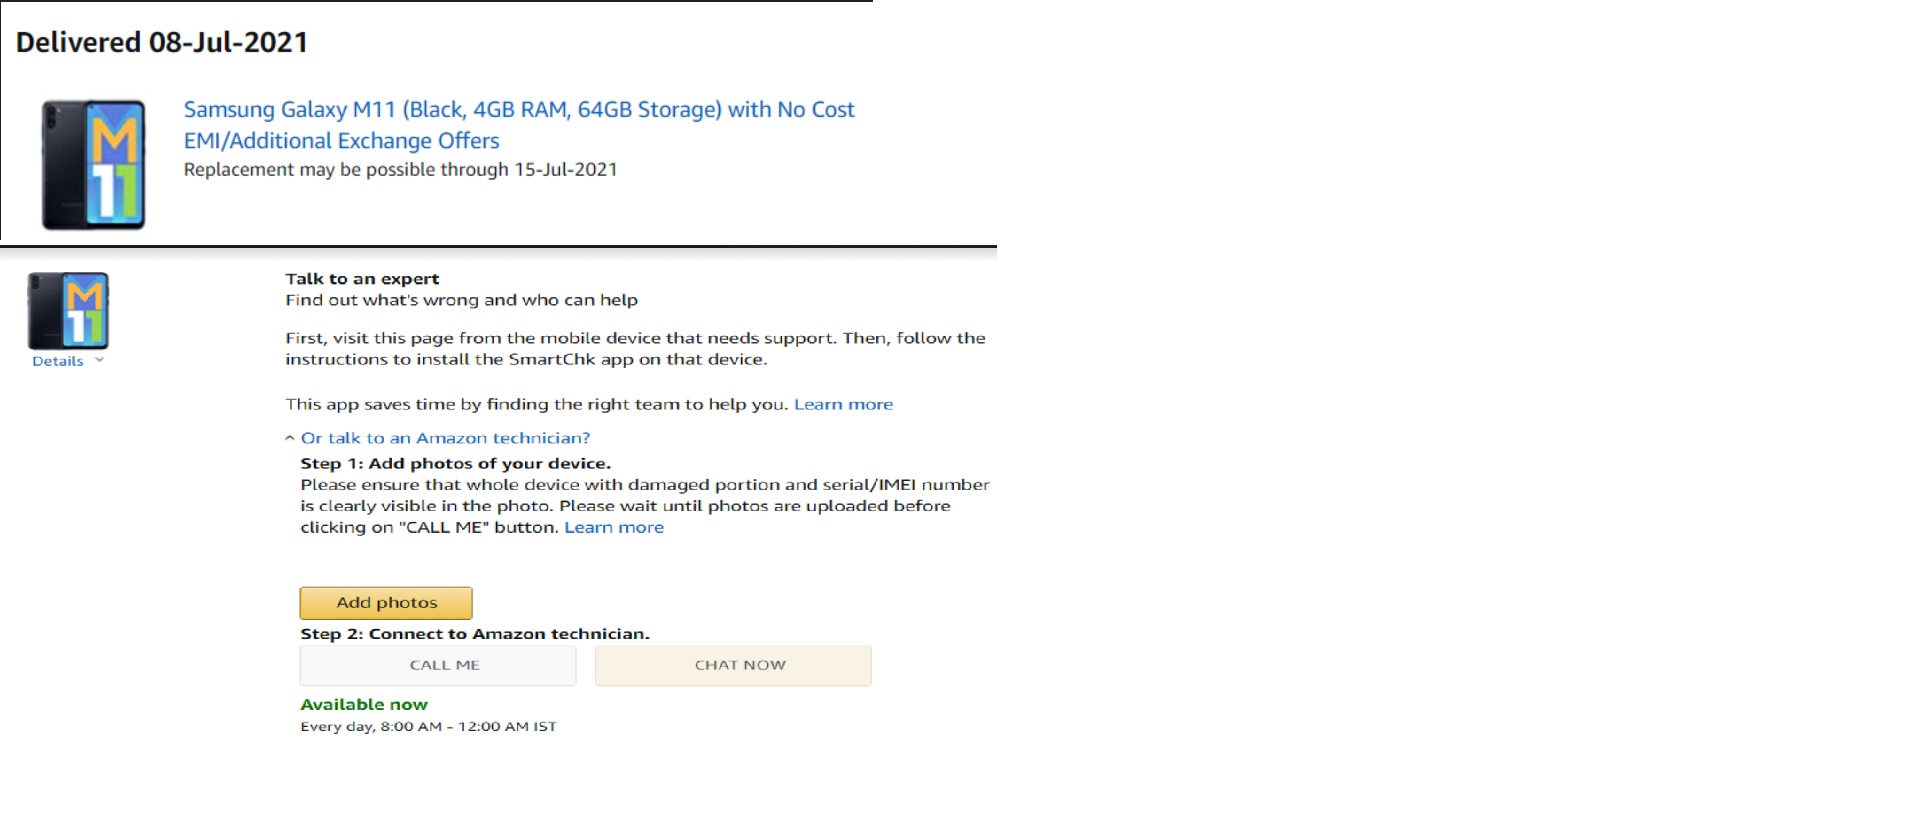The image size is (1912, 825).
Task: Start a chat with CHAT NOW
Action: click(x=733, y=665)
